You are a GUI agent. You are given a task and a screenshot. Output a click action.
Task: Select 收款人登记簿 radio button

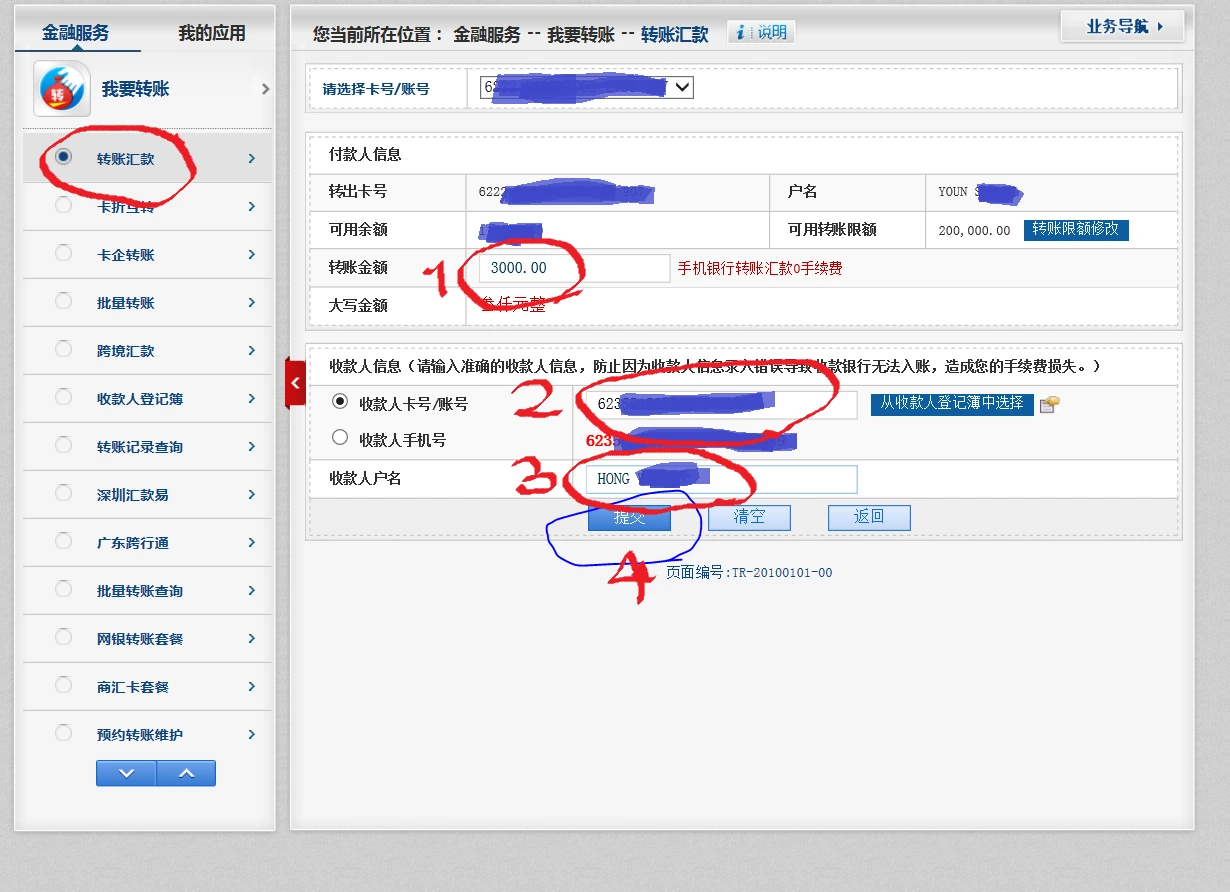(x=64, y=398)
